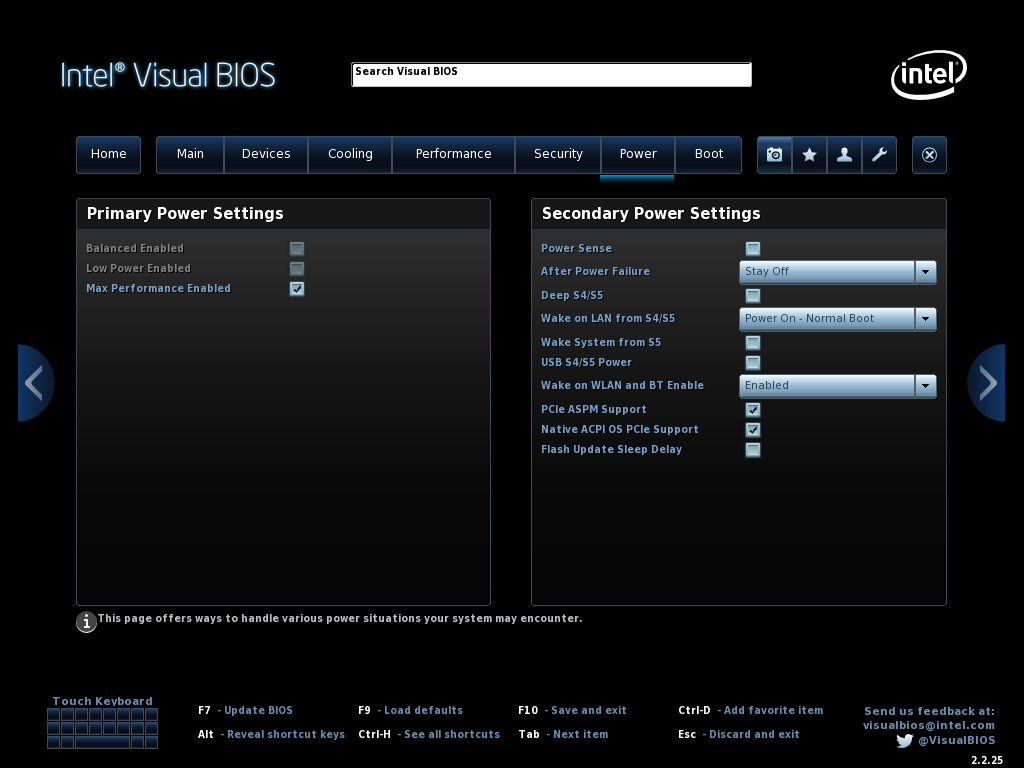Uncheck PCIe ASPM Support

point(753,410)
